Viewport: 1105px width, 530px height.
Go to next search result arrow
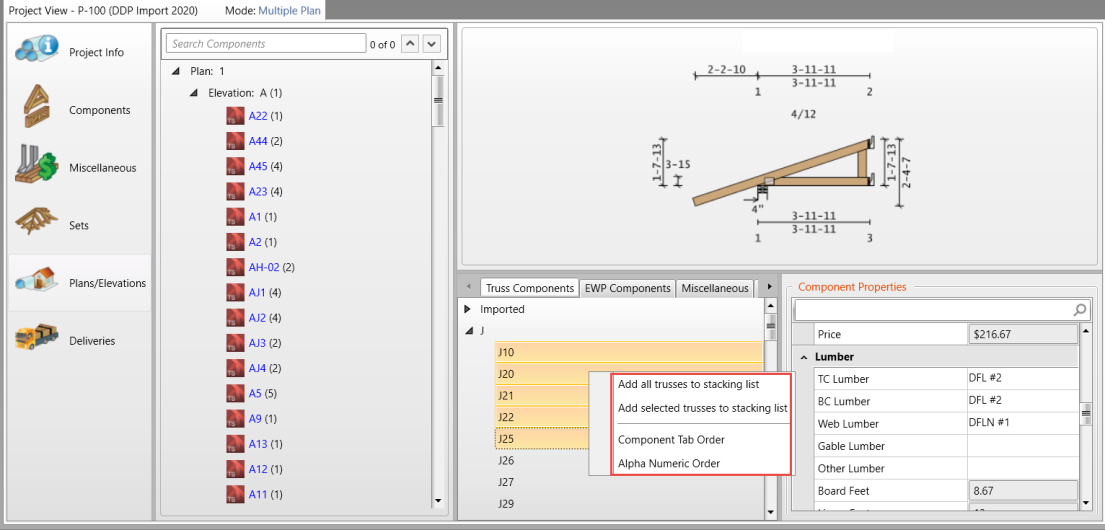coord(431,44)
